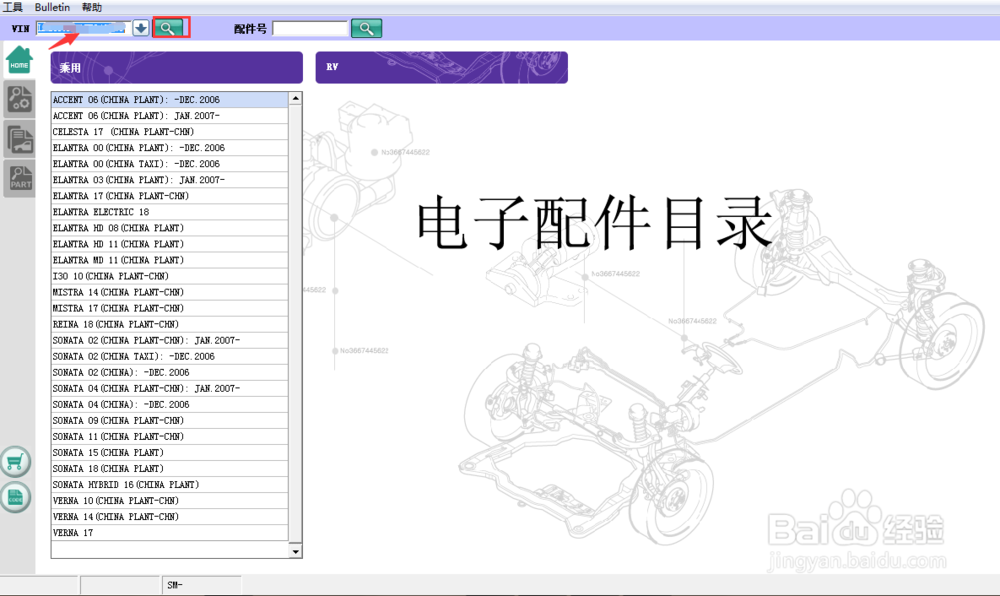Go to the Home page icon
Viewport: 1000px width, 596px height.
(x=19, y=60)
